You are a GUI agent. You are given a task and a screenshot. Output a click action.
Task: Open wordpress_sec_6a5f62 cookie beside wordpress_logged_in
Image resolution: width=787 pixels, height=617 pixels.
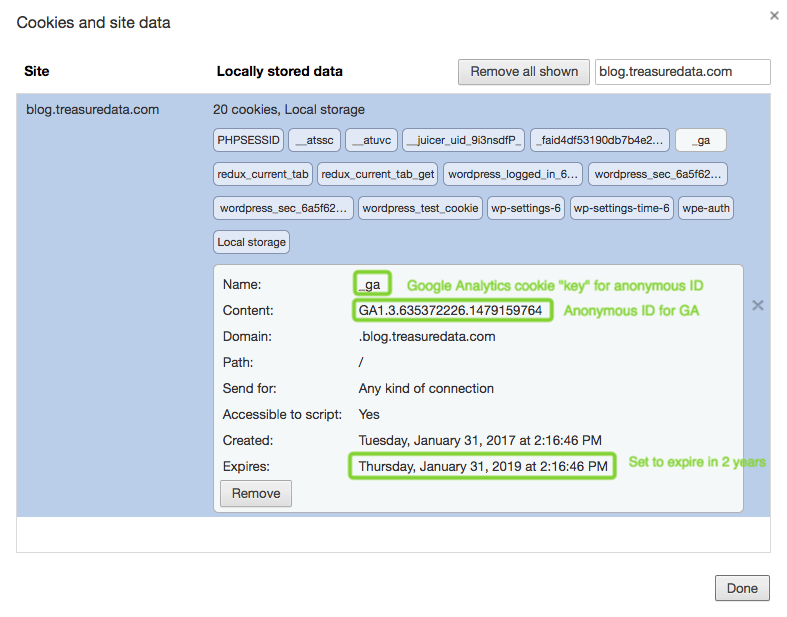pyautogui.click(x=658, y=174)
